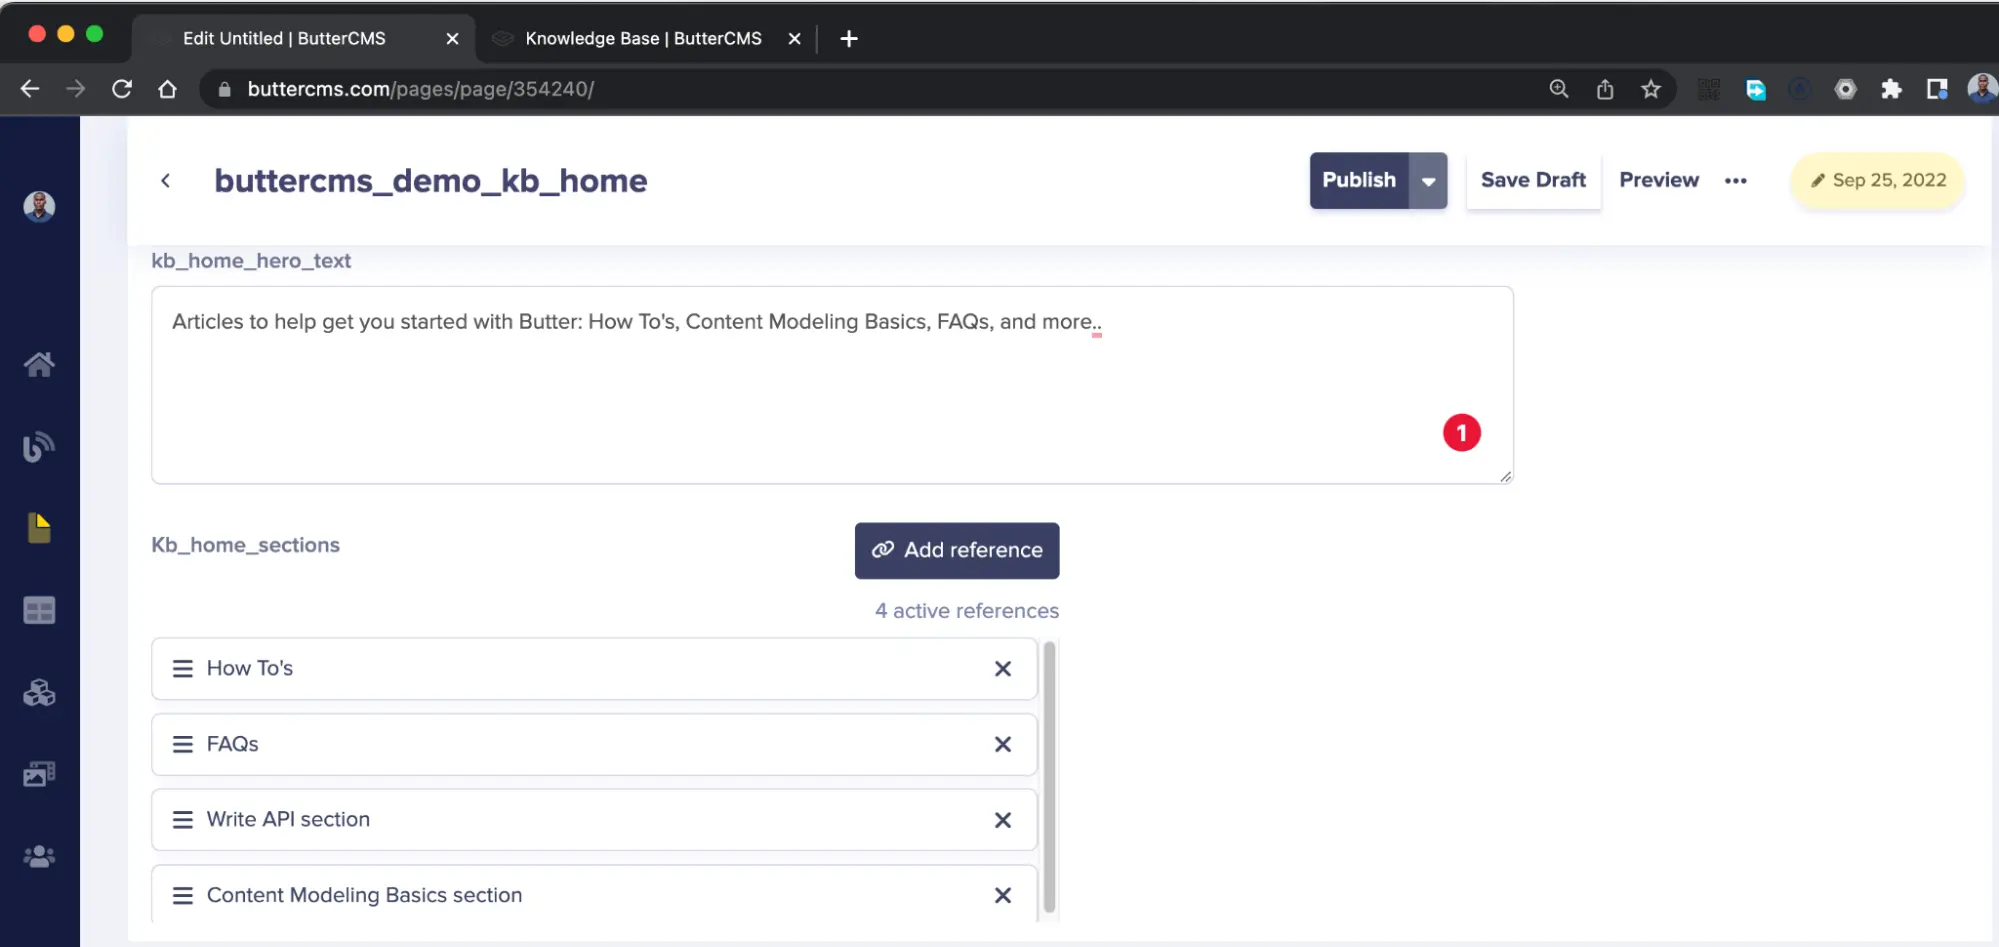Reload the page with the refresh icon
The width and height of the screenshot is (1999, 947).
point(122,89)
